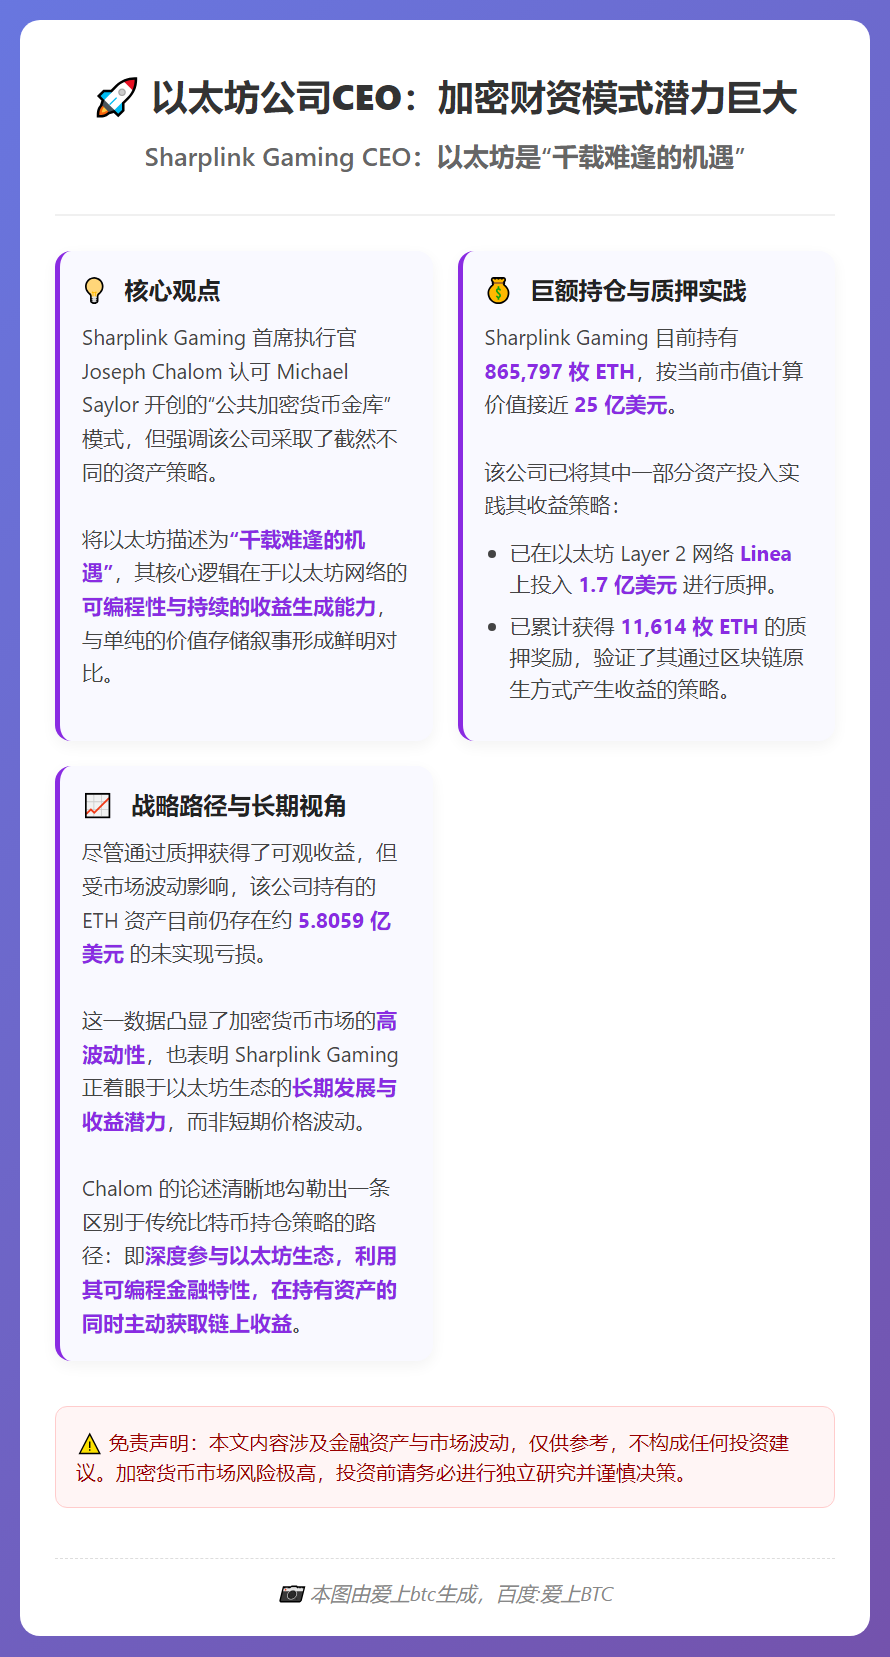Image resolution: width=890 pixels, height=1657 pixels.
Task: Click the line Saylor 开创的“公共加密货币金库”
Action: (x=237, y=405)
